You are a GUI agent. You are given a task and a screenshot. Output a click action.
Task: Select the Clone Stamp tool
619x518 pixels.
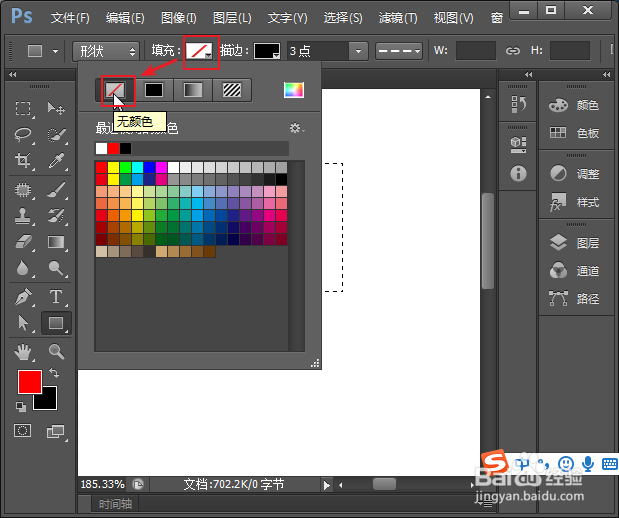pos(23,216)
